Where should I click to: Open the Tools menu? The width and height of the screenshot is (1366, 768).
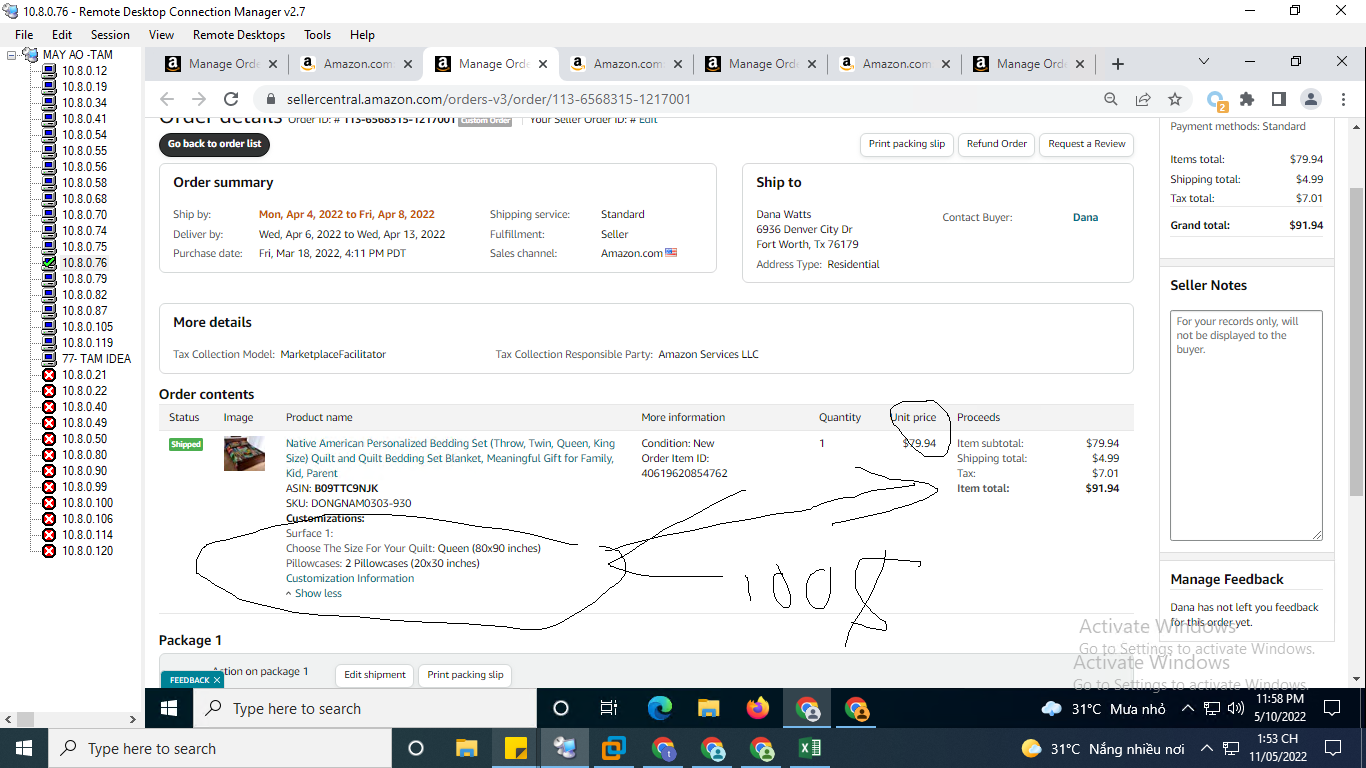click(x=317, y=34)
